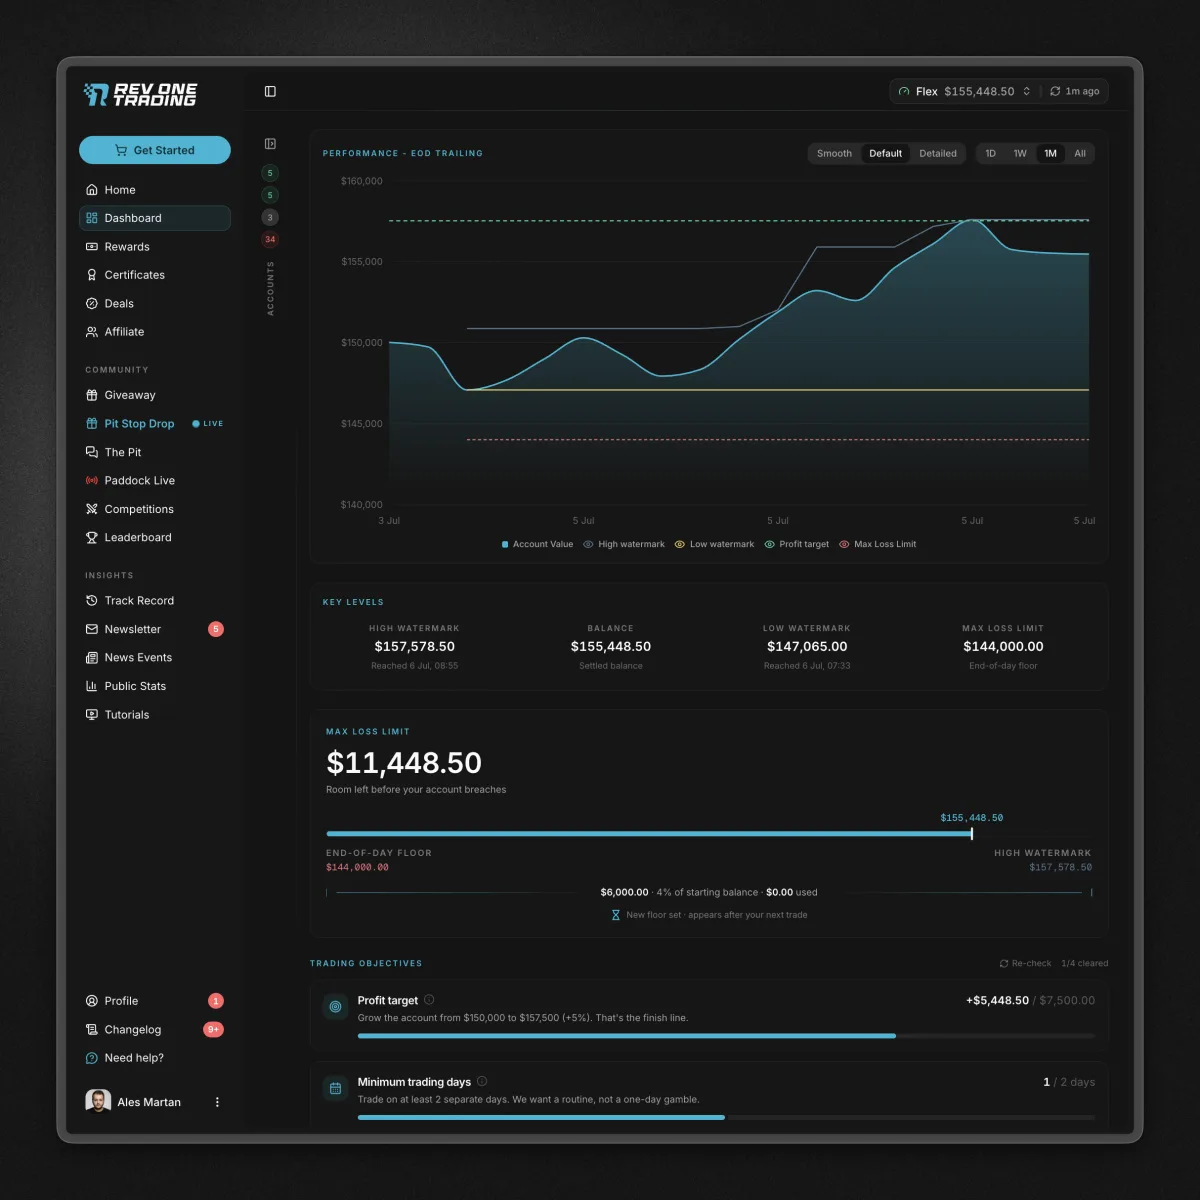Toggle Profit target series visibility
This screenshot has height=1200, width=1200.
tap(797, 545)
